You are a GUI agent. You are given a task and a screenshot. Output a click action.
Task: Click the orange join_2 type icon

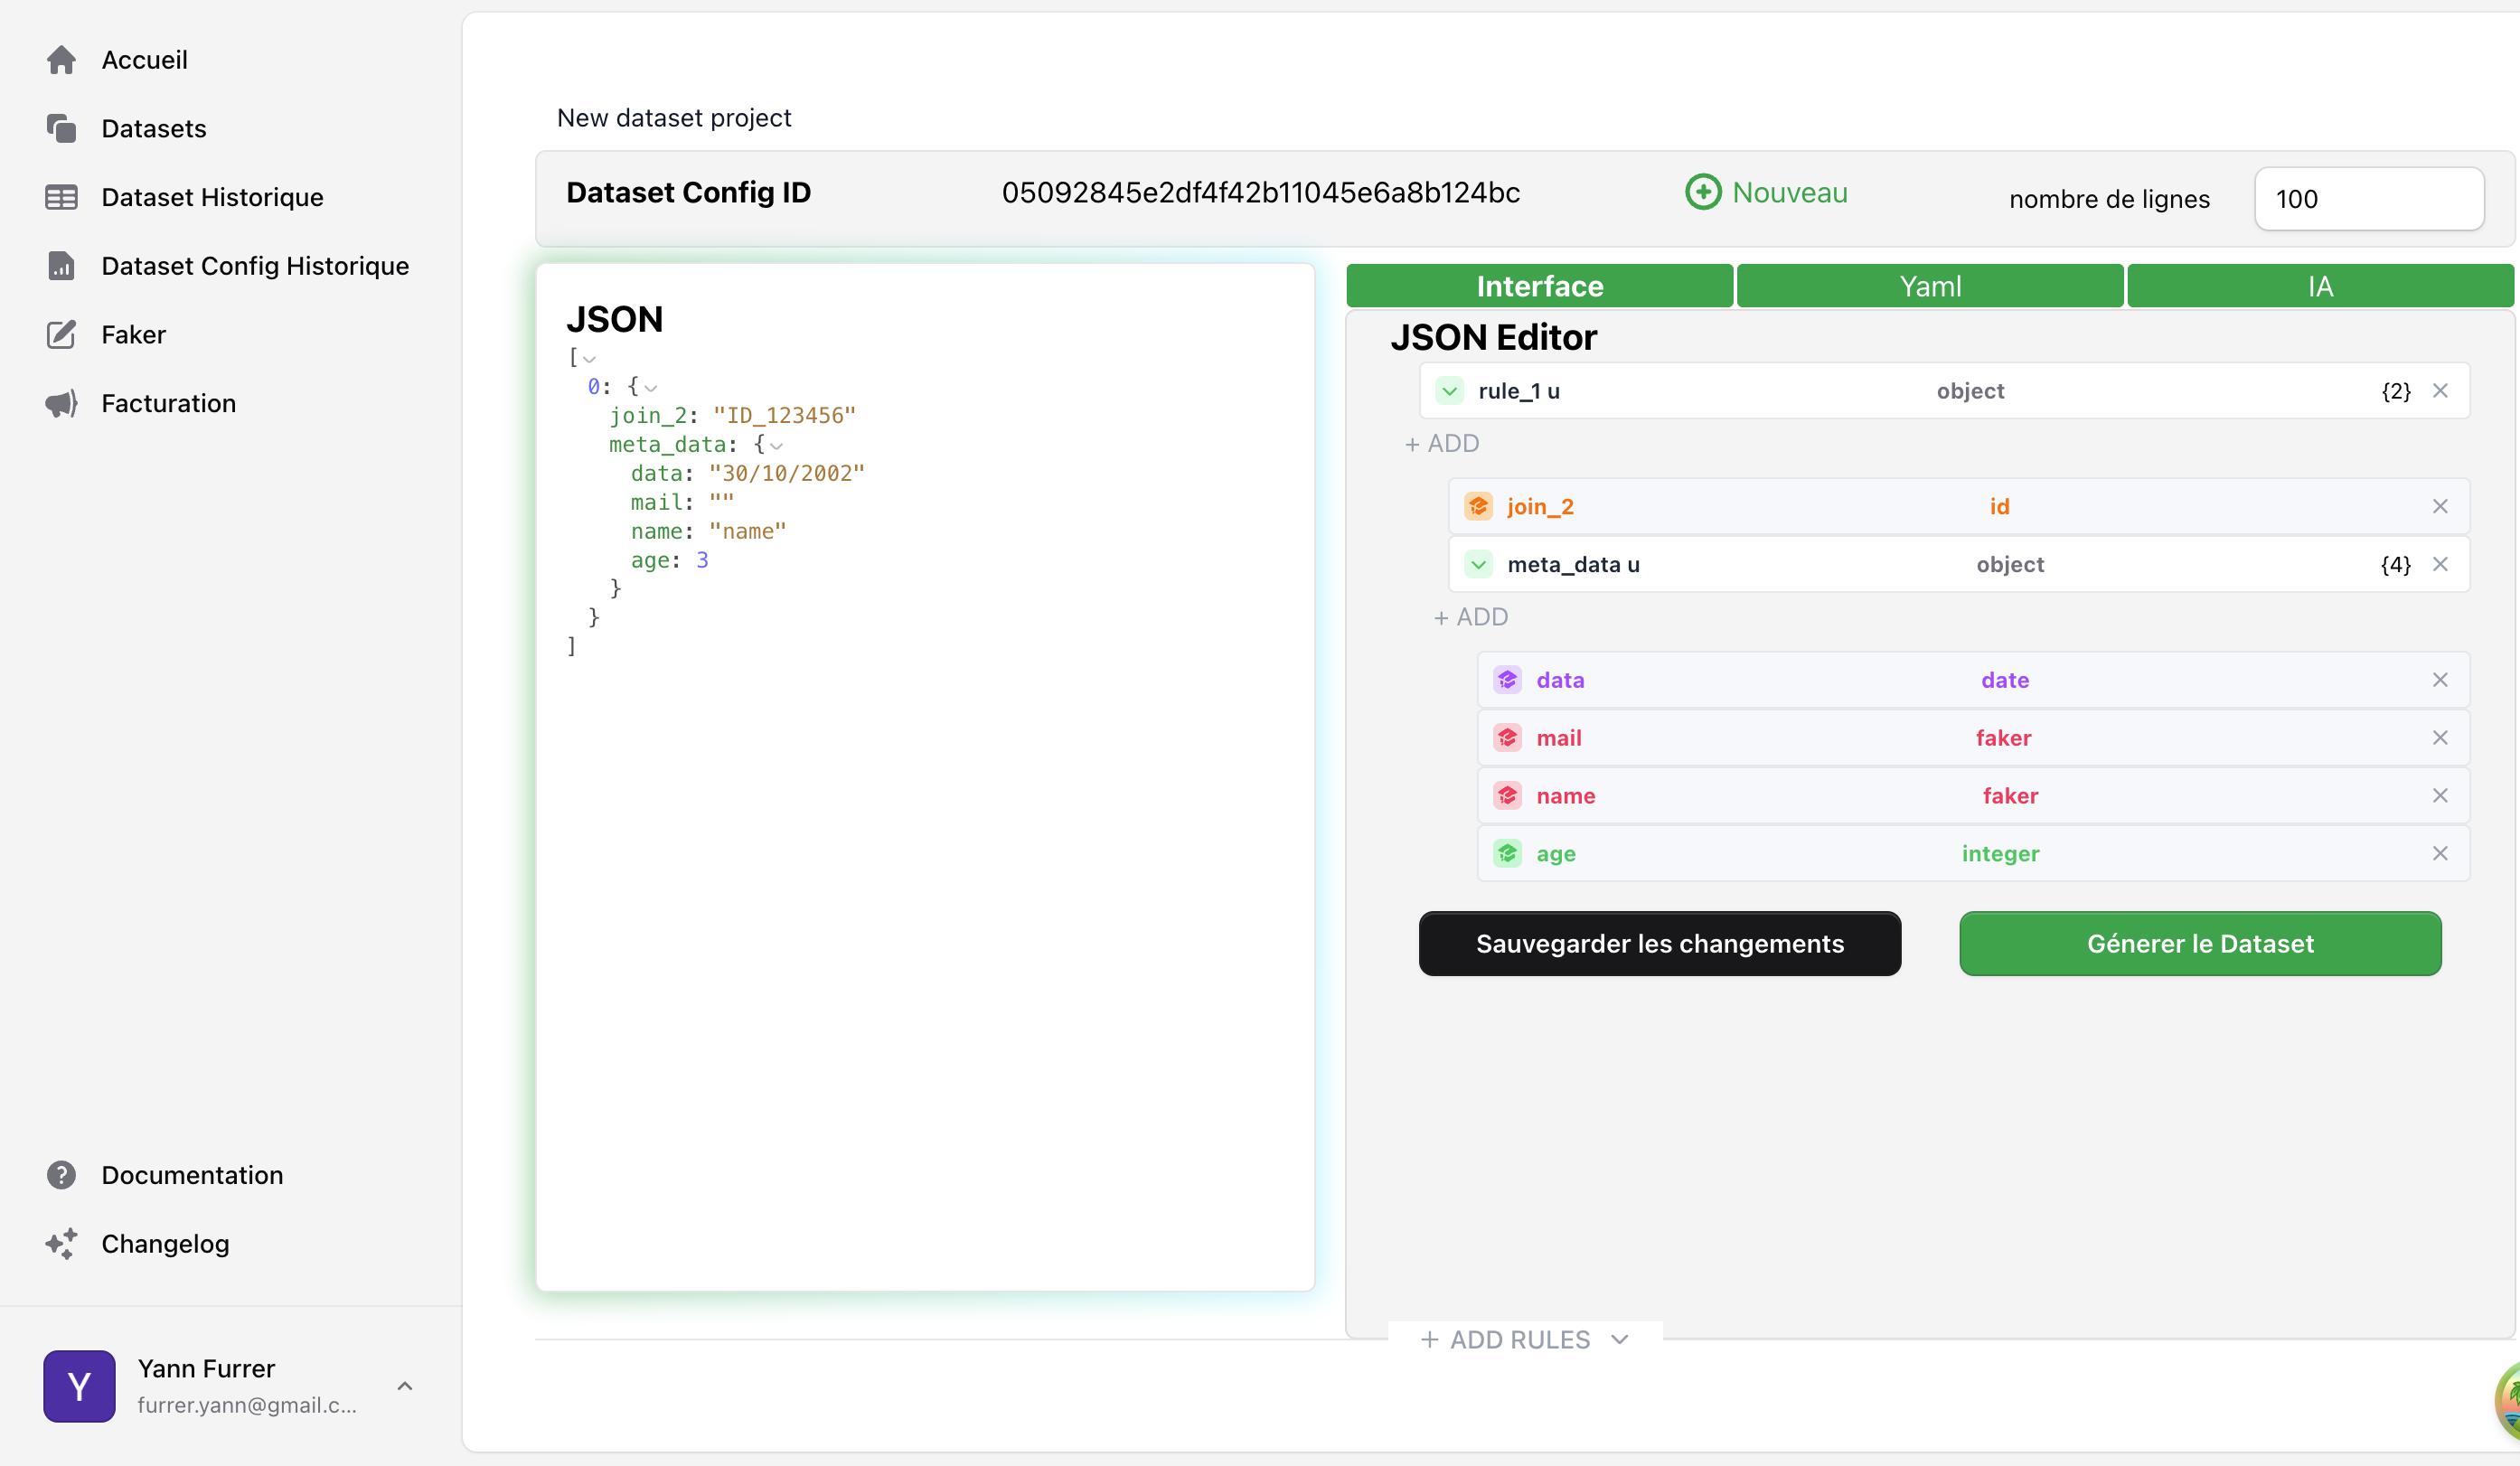[x=1478, y=507]
